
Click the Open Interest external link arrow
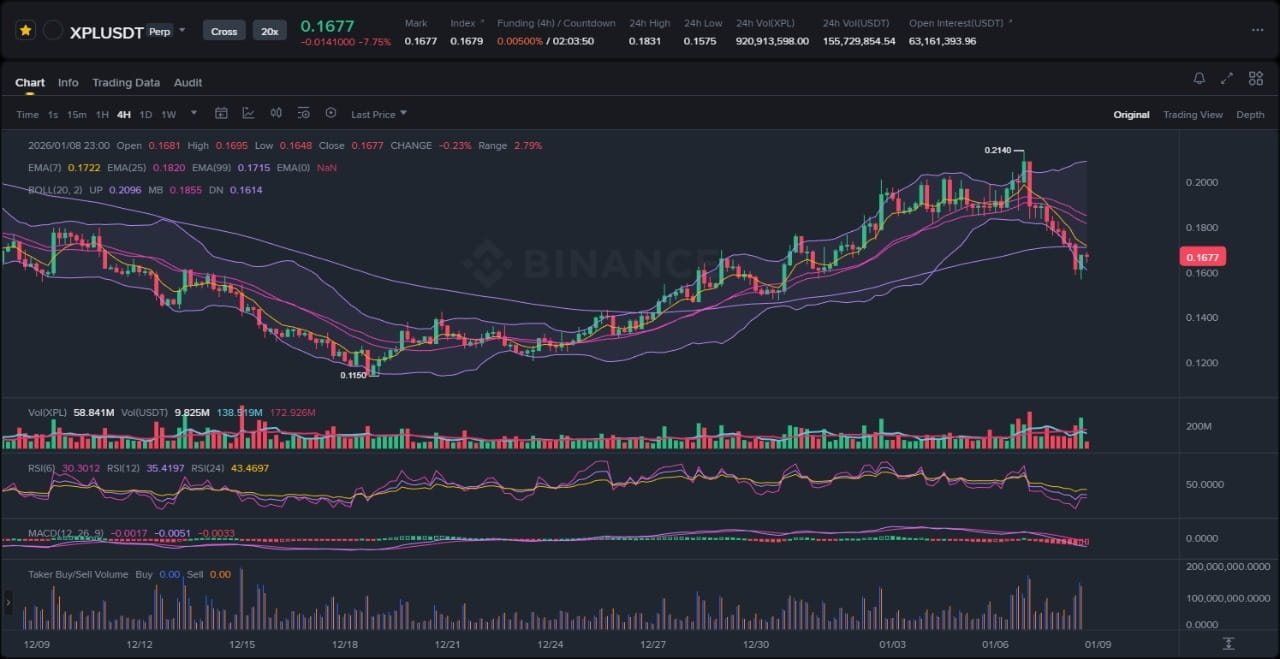click(1009, 22)
